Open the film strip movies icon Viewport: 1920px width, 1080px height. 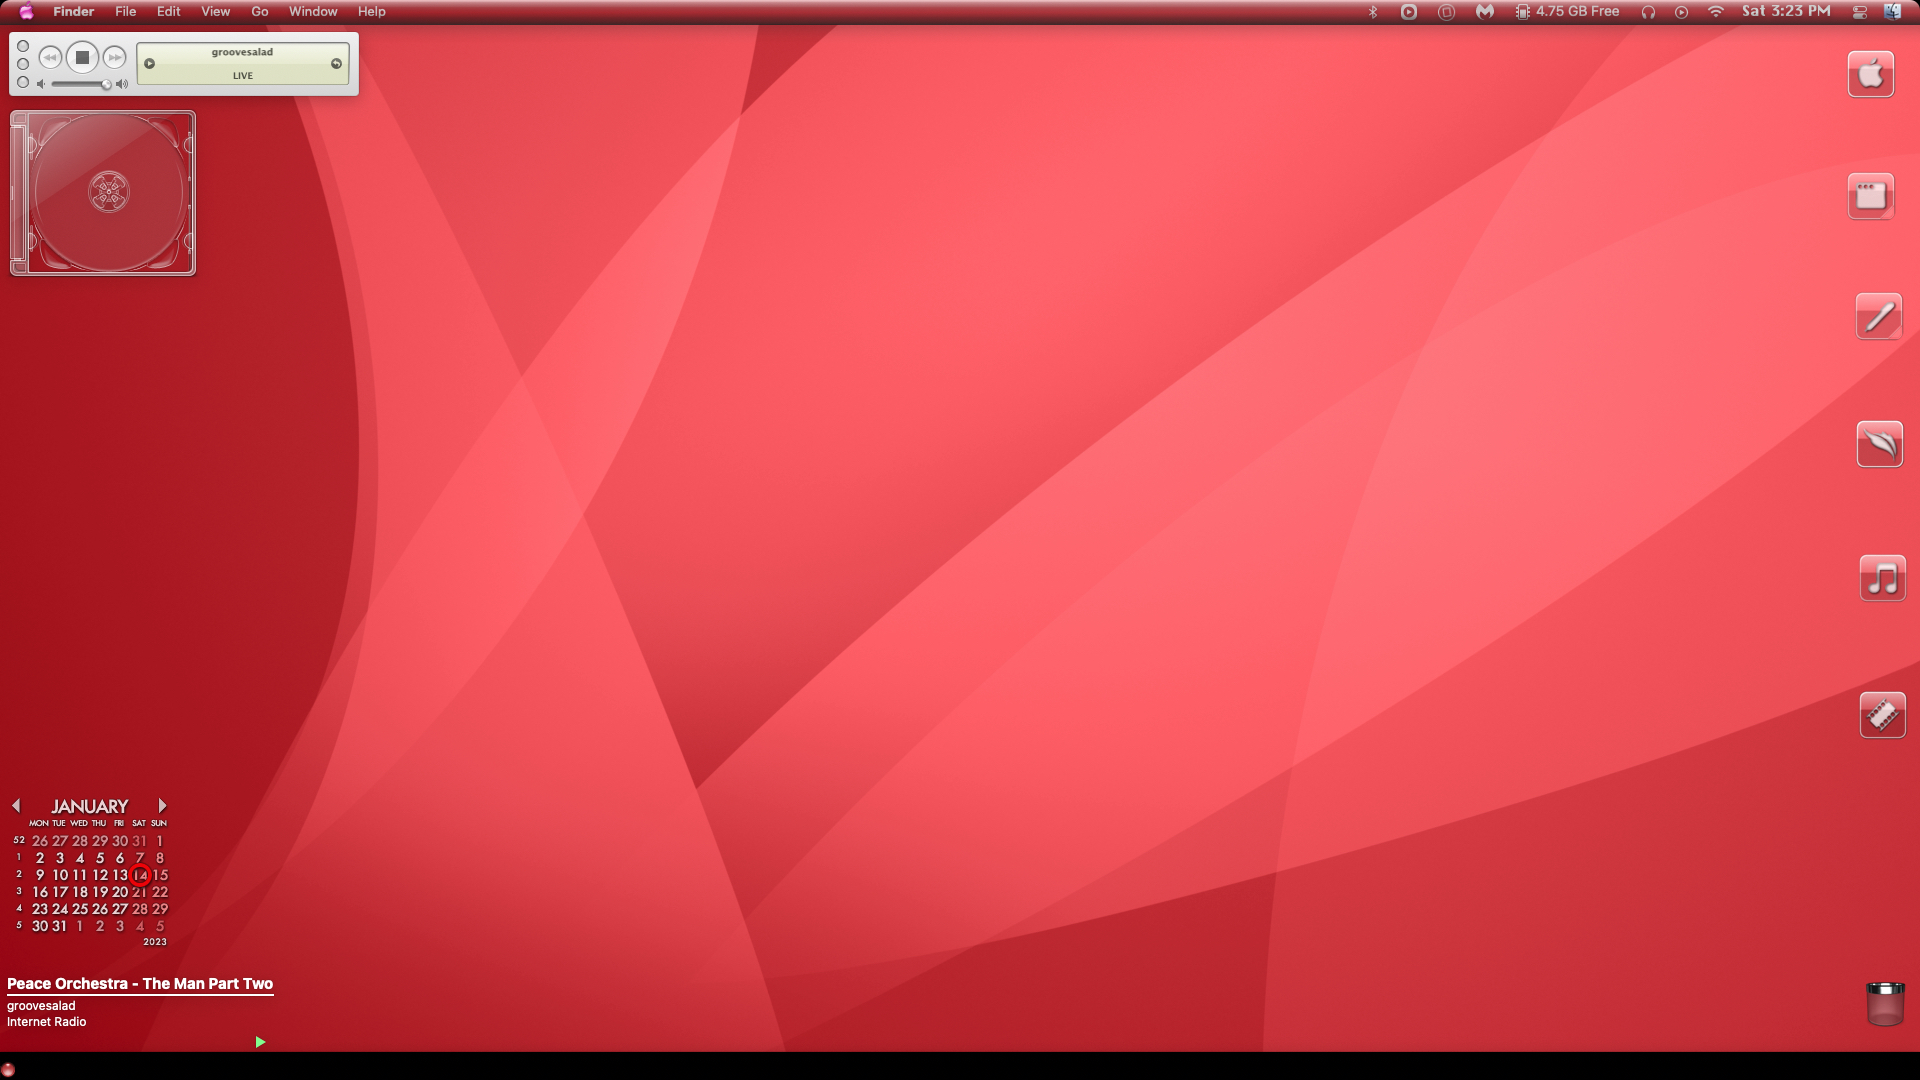click(x=1882, y=715)
